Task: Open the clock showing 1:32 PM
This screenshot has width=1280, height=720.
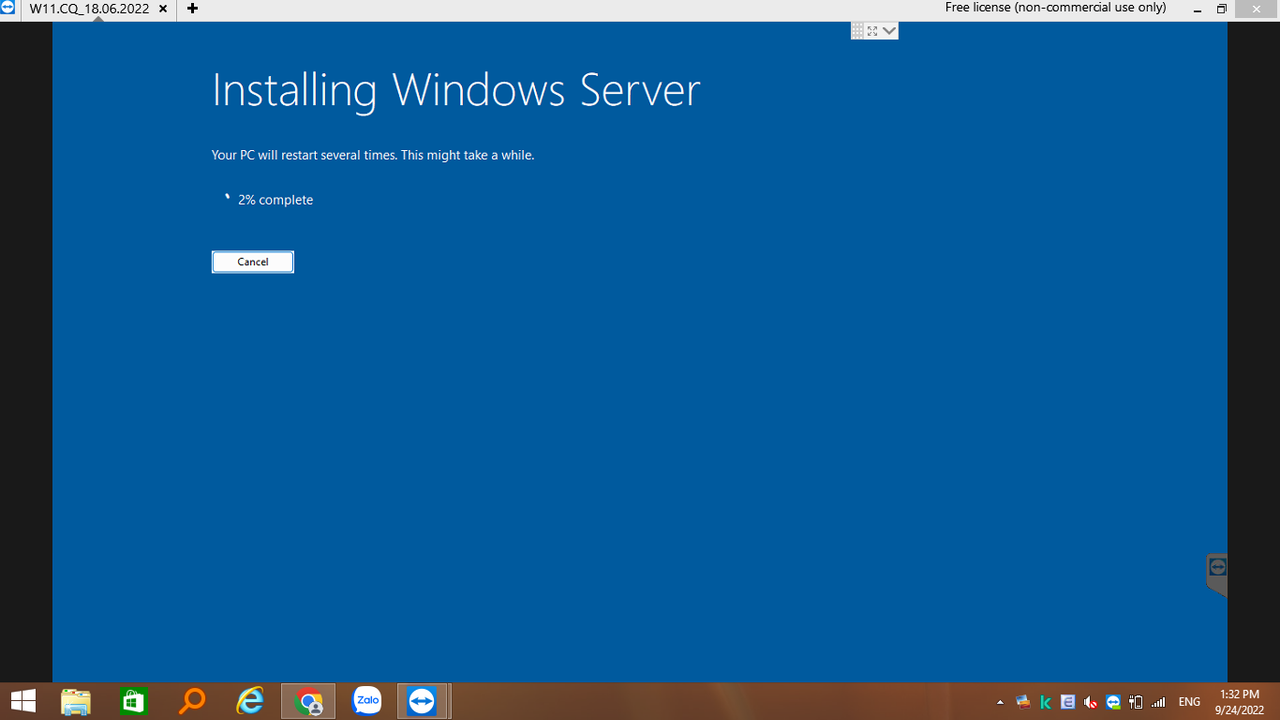Action: [x=1240, y=702]
